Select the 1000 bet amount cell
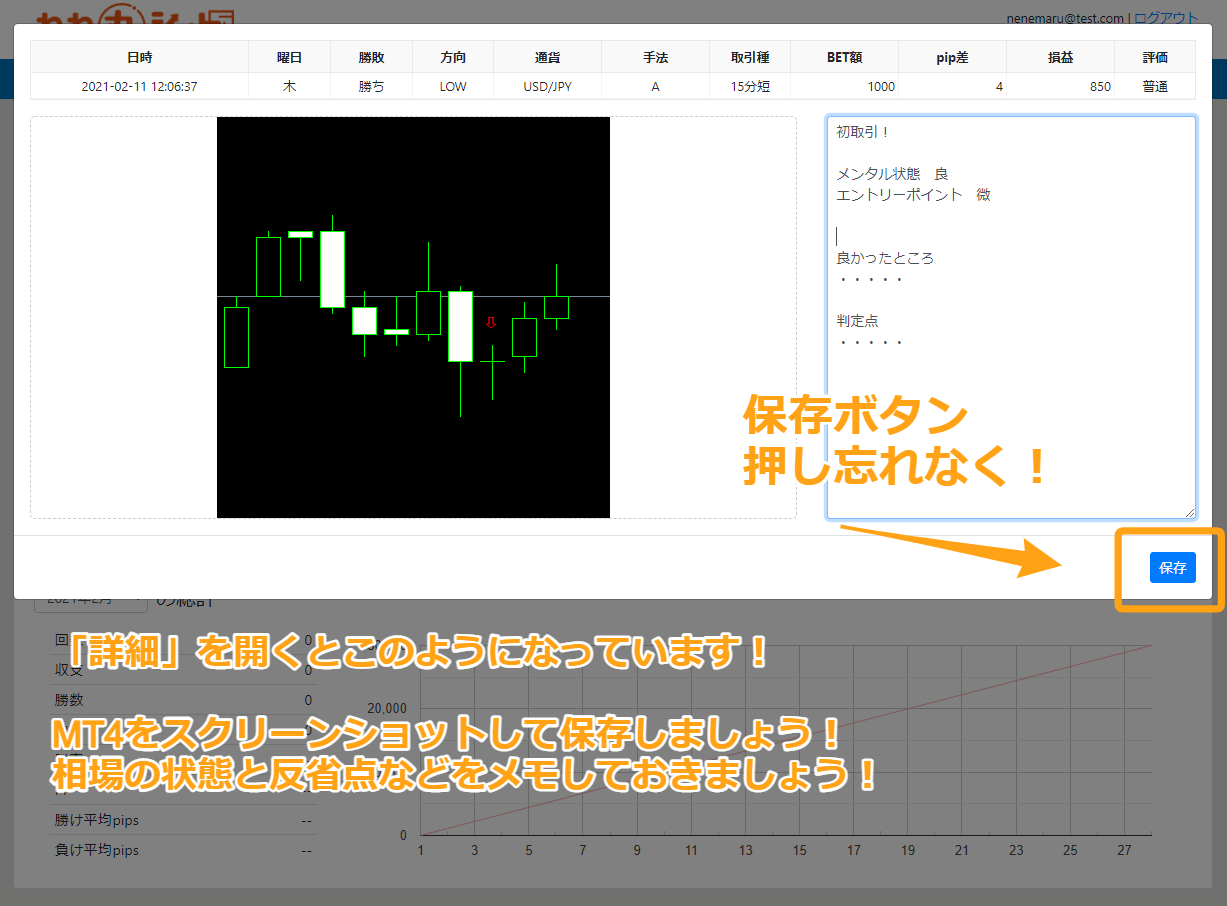 pos(845,86)
